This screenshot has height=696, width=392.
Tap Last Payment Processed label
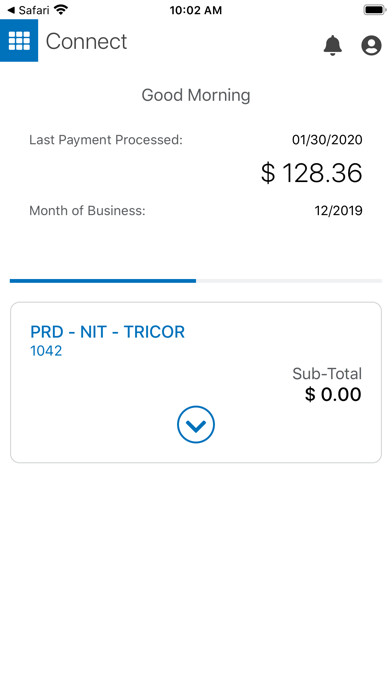click(106, 140)
